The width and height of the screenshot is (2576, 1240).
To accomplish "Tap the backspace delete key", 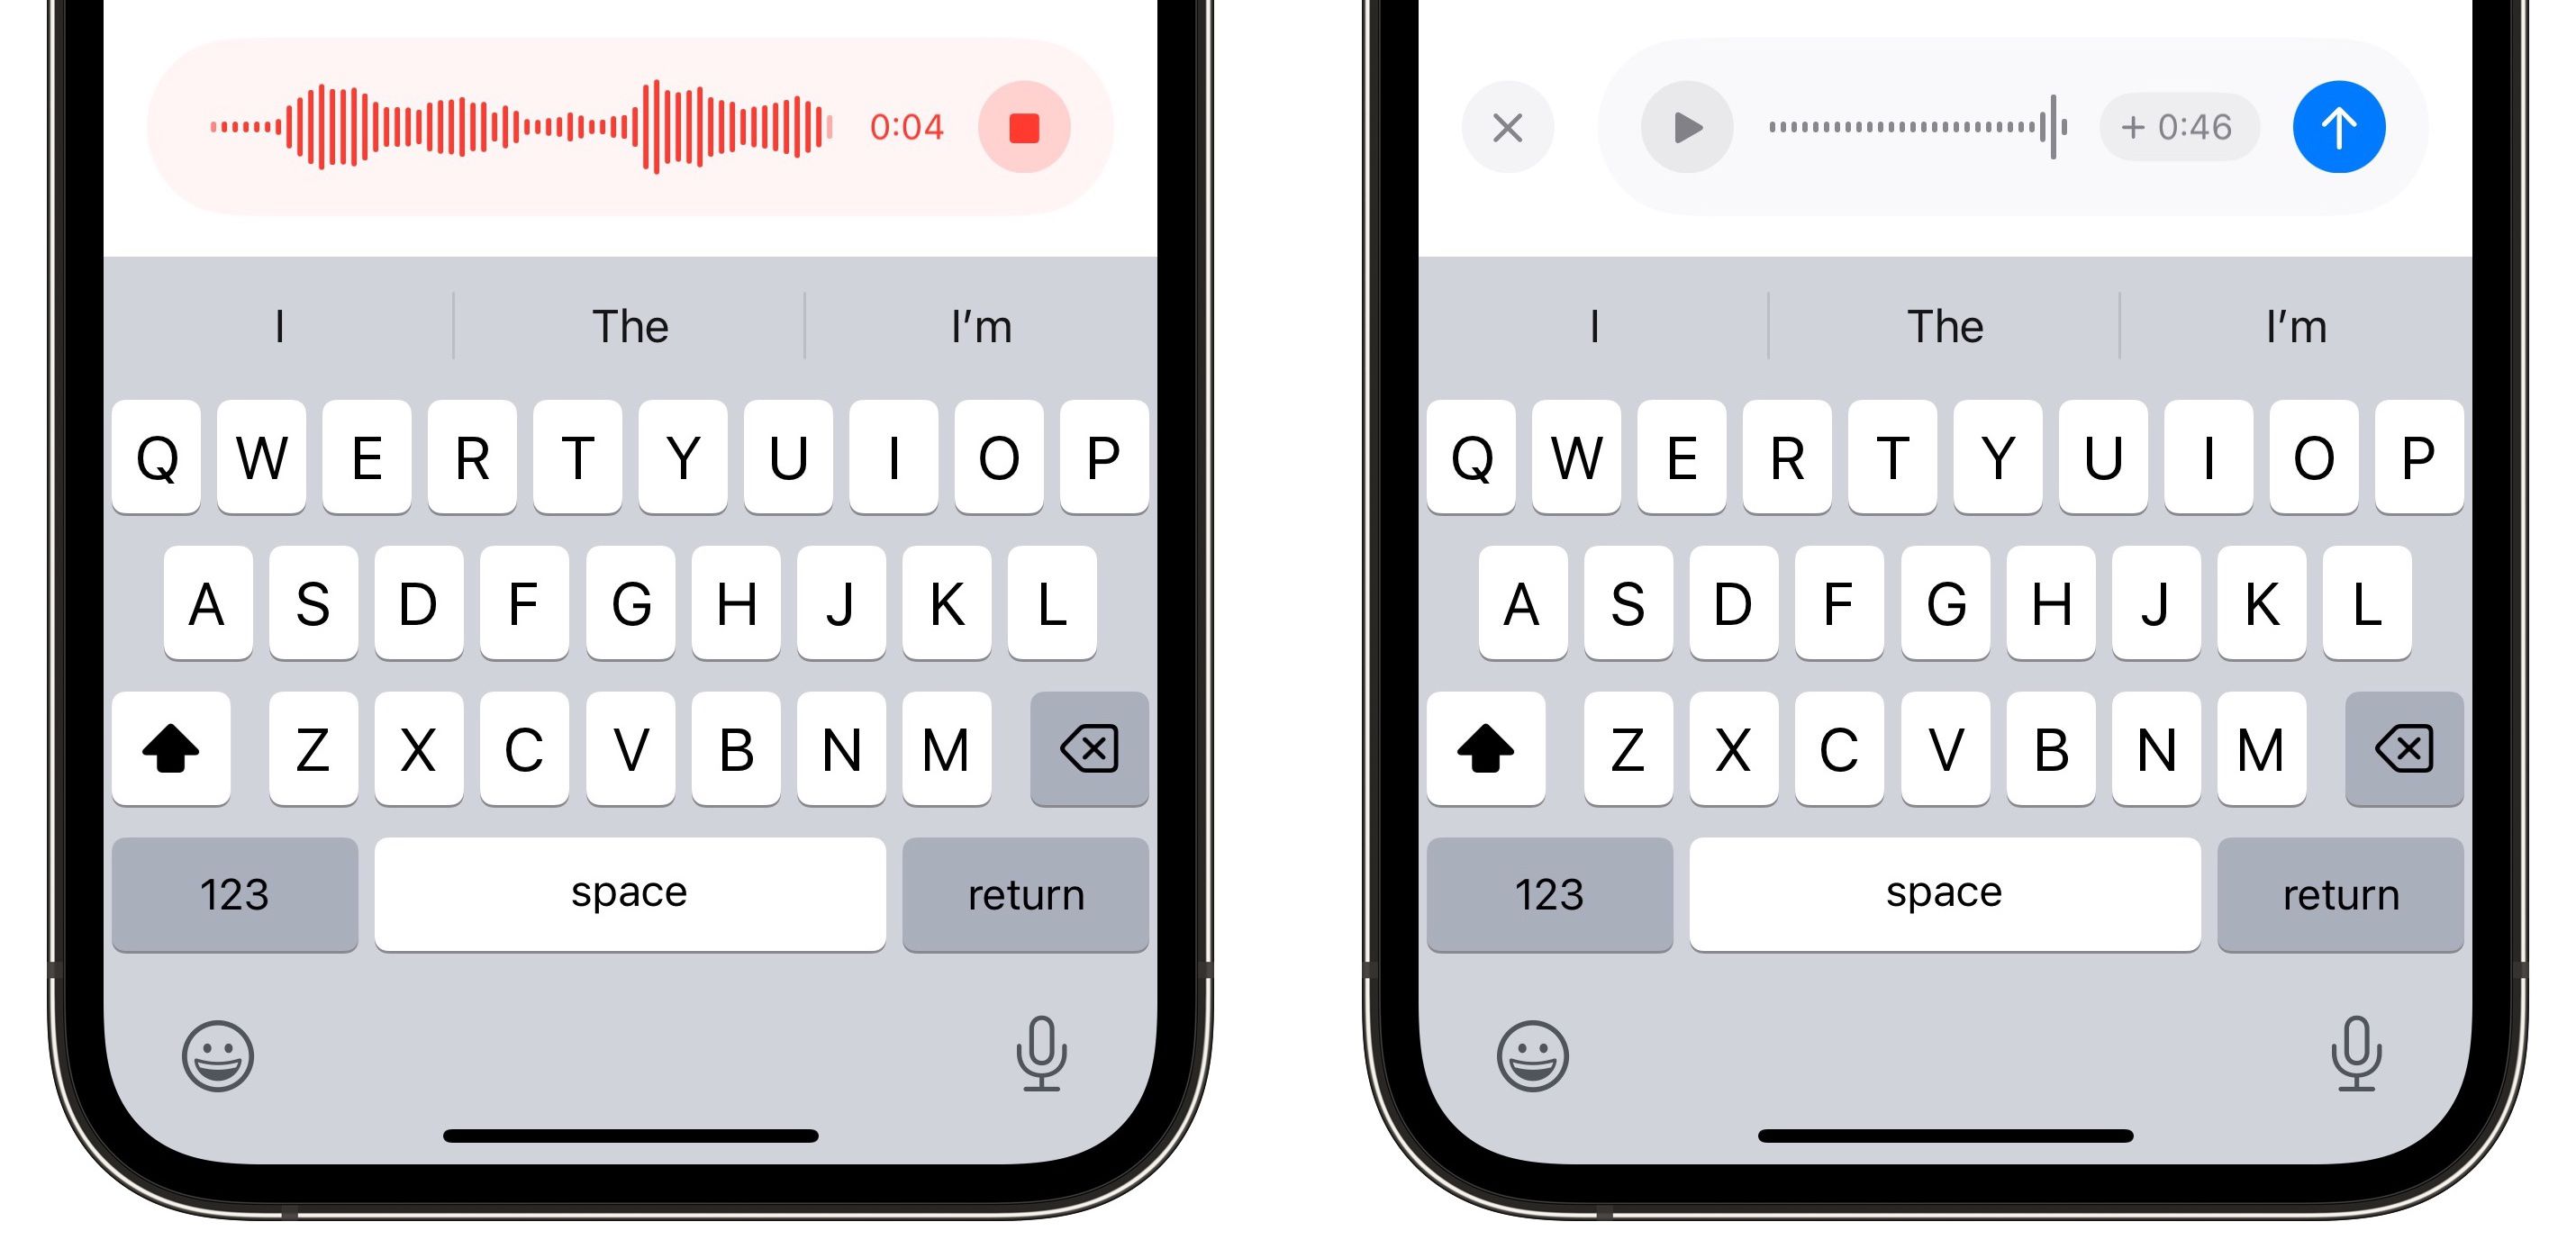I will click(x=1083, y=749).
